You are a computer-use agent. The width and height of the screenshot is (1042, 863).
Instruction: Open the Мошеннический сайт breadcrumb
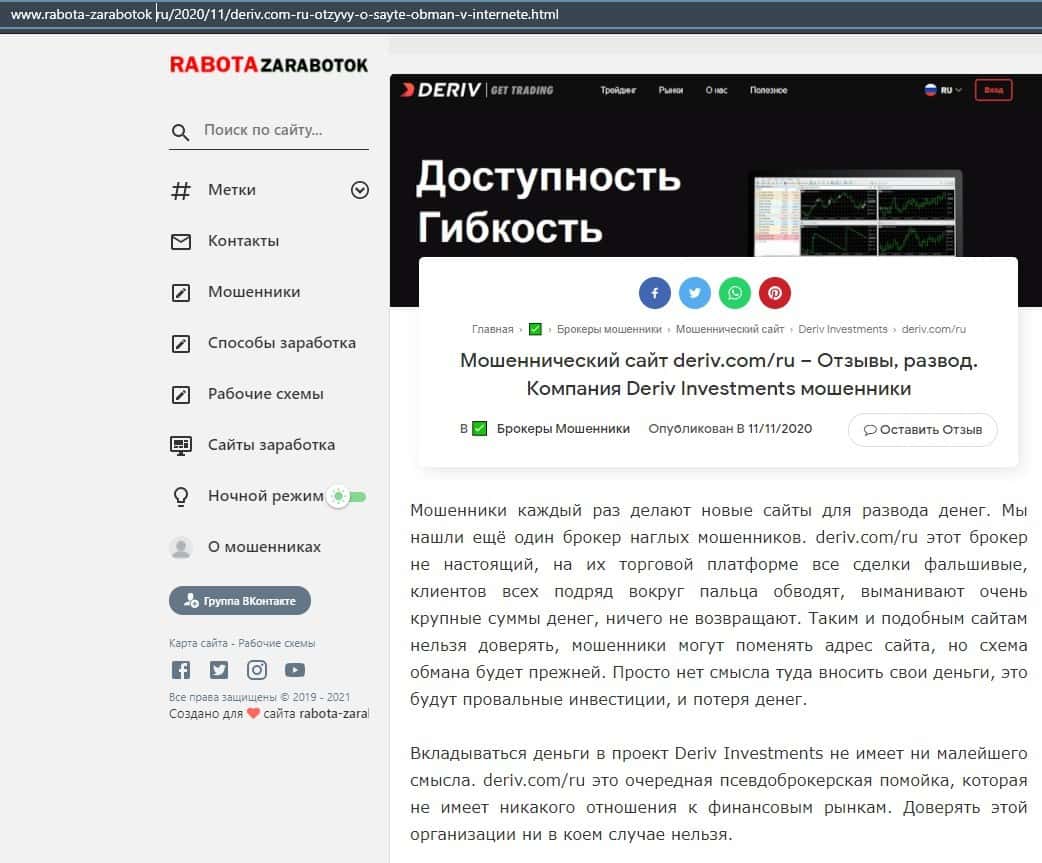pos(730,329)
